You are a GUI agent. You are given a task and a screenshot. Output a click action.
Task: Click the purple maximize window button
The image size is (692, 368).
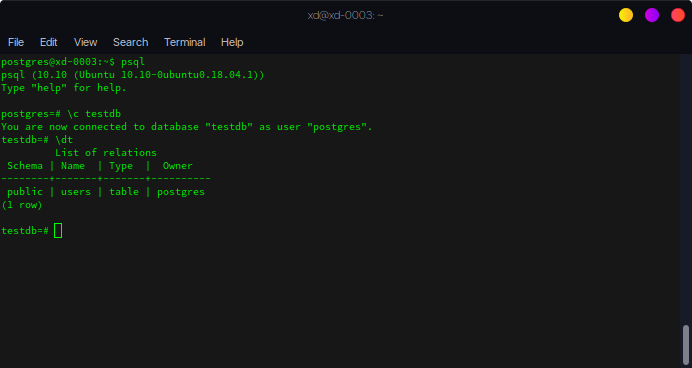click(652, 15)
